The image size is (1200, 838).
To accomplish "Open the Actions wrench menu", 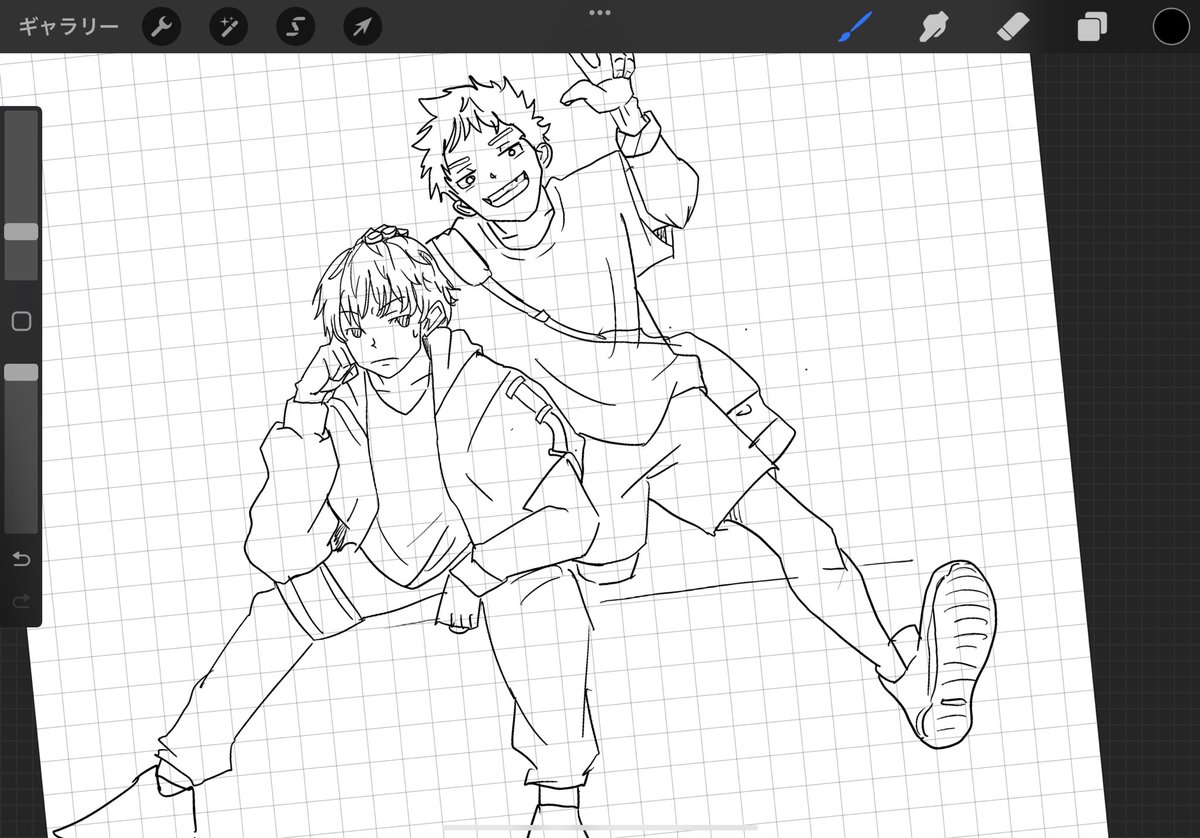I will 161,27.
